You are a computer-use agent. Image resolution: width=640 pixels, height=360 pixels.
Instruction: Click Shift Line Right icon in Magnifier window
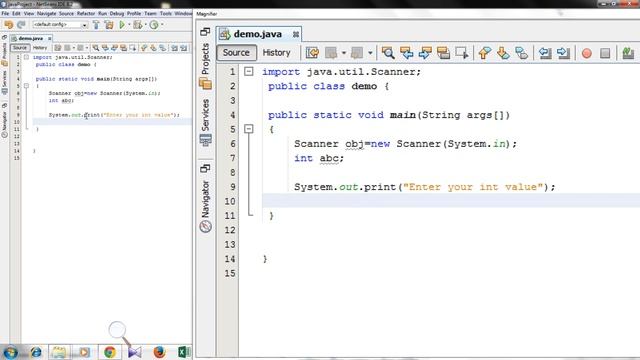coord(563,53)
